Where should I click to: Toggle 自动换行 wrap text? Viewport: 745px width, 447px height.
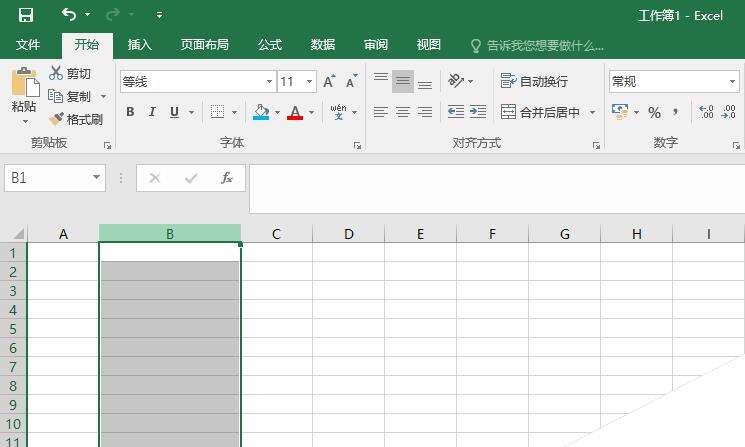click(x=534, y=81)
